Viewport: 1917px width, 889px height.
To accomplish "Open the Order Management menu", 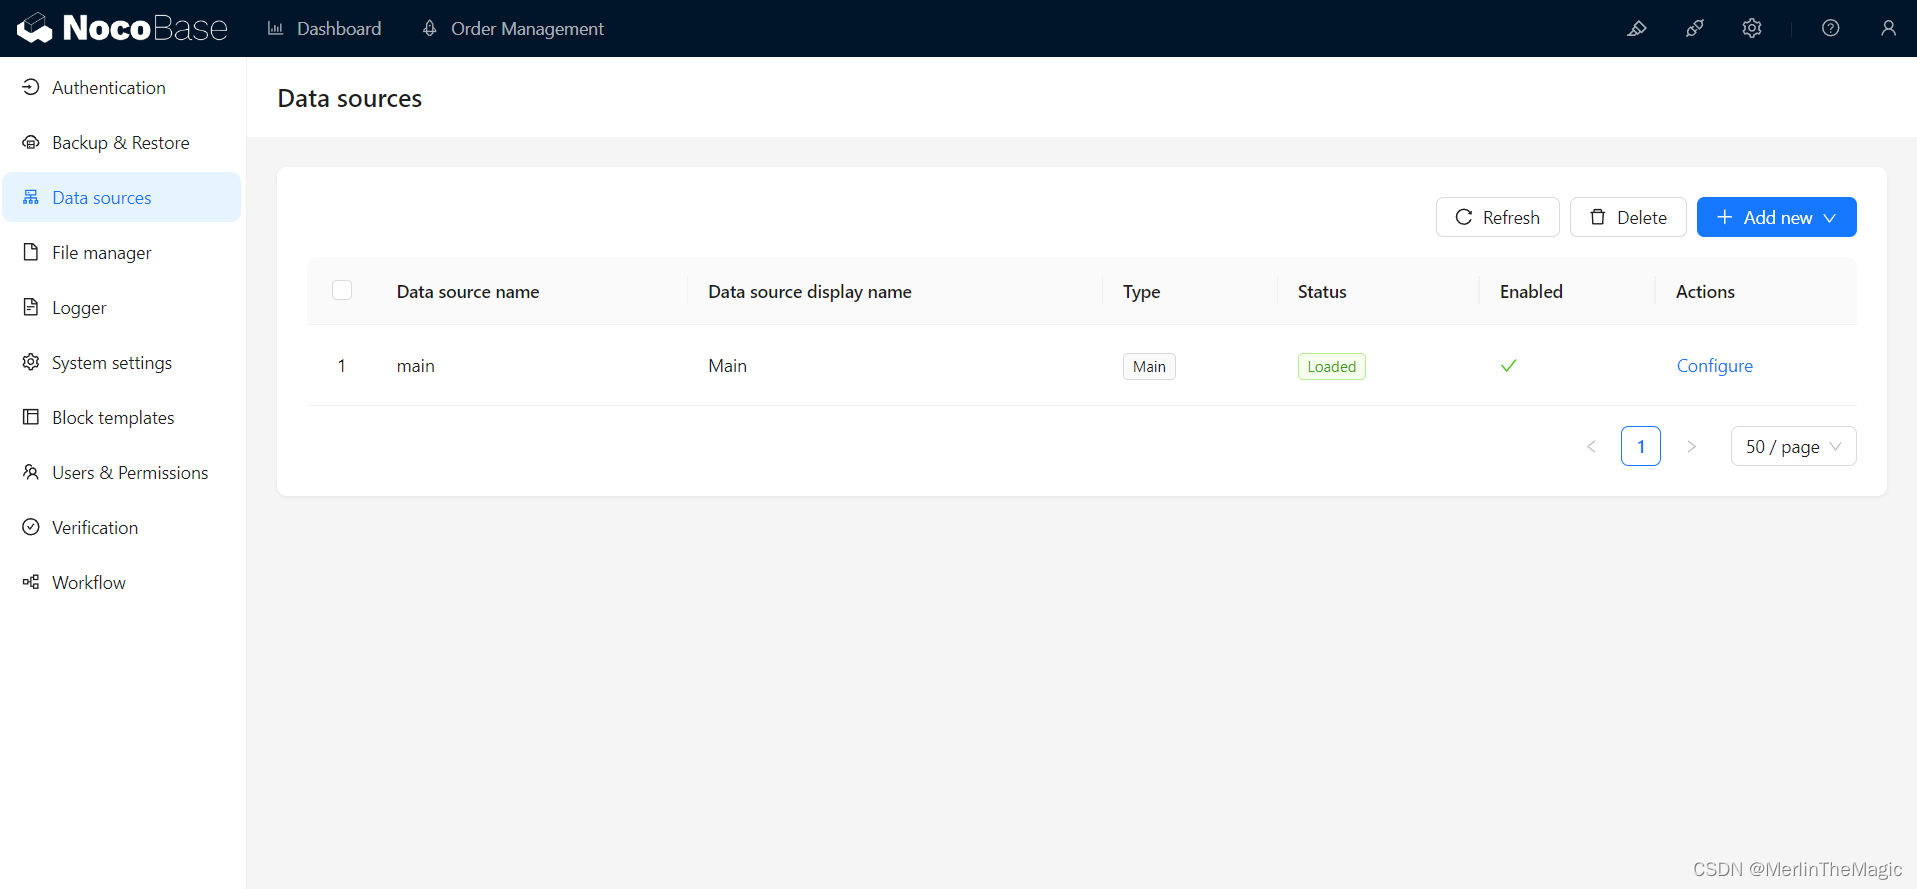I will [x=514, y=28].
